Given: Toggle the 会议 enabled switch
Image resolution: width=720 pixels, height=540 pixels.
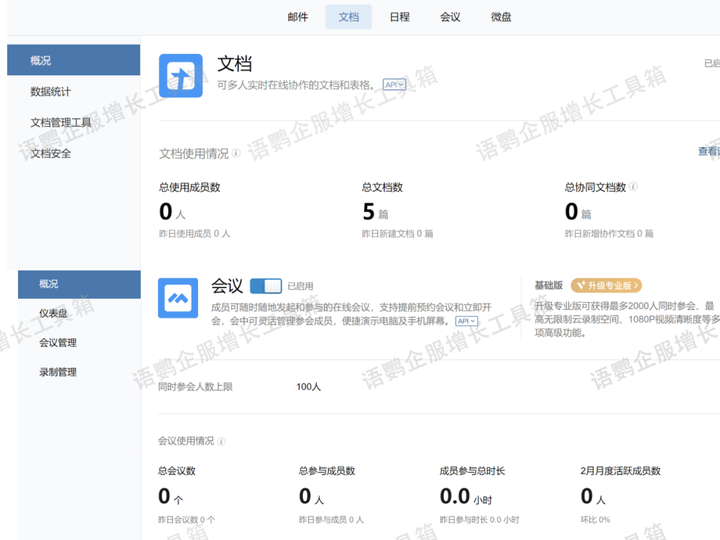Looking at the screenshot, I should point(265,286).
